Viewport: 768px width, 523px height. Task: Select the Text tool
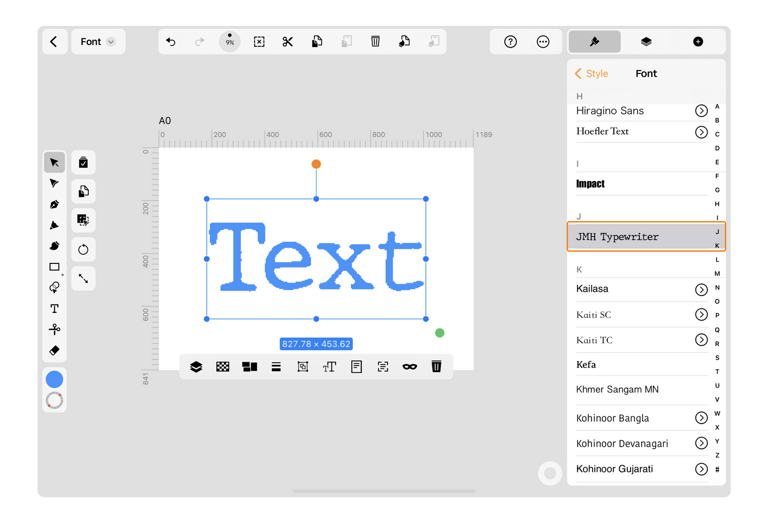point(54,309)
